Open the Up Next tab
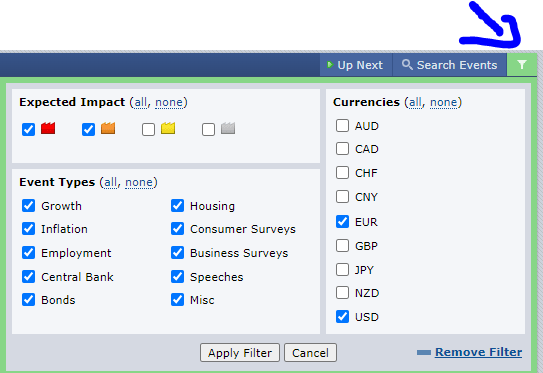Image resolution: width=543 pixels, height=373 pixels. click(x=356, y=65)
